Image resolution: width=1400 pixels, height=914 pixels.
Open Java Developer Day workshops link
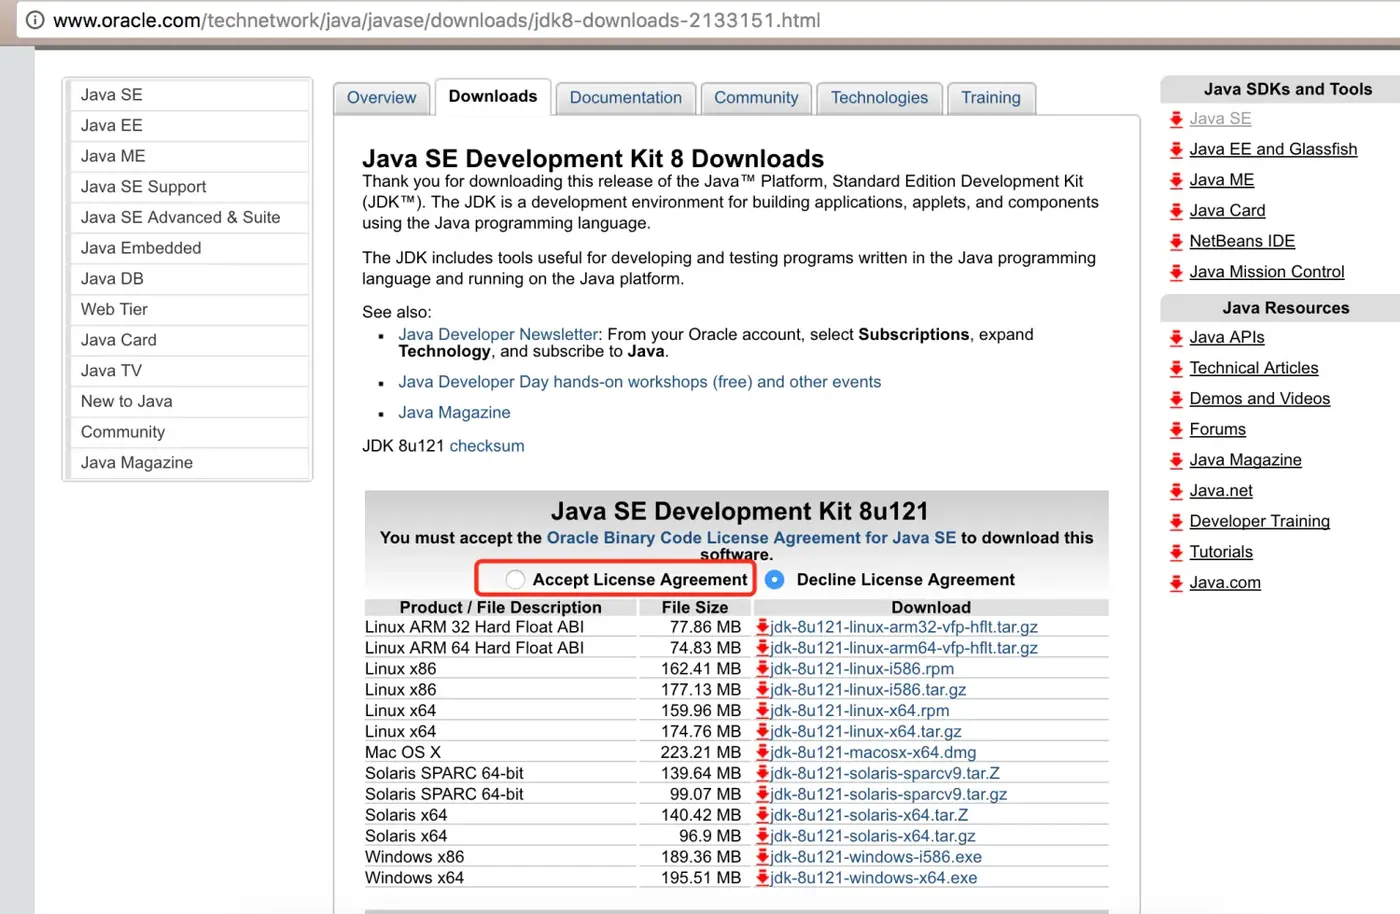[639, 382]
